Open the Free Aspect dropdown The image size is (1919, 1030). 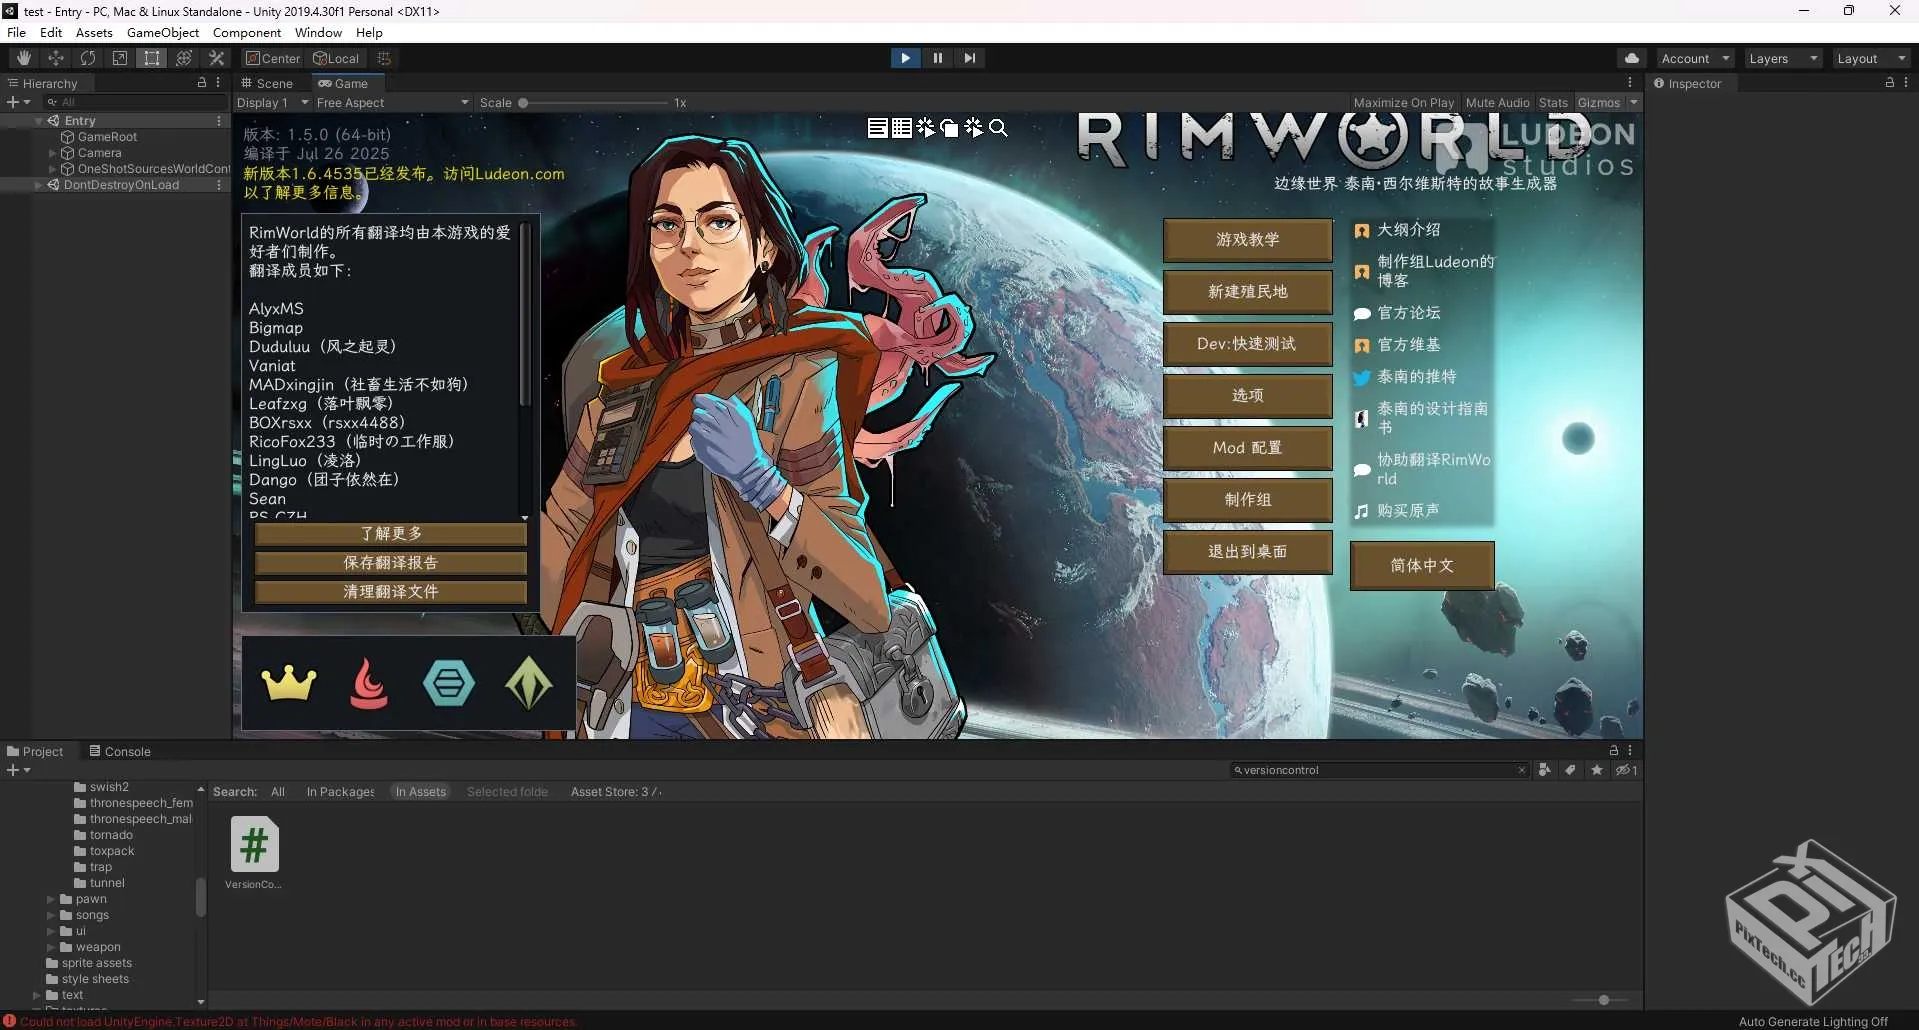(392, 103)
